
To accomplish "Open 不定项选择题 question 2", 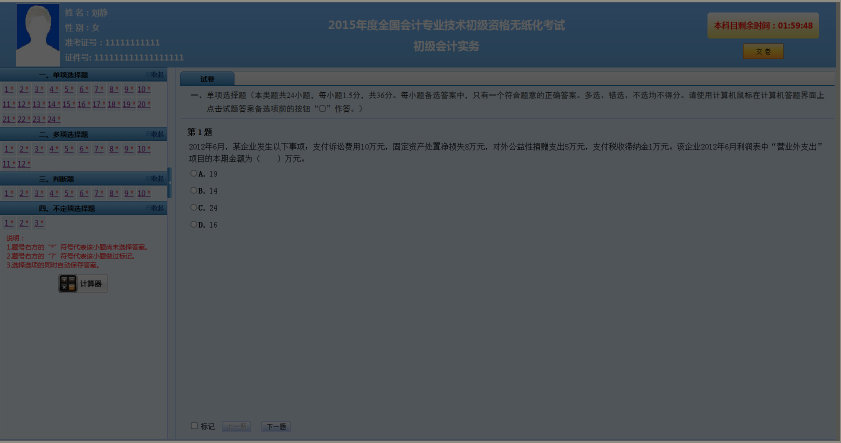I will (x=24, y=223).
